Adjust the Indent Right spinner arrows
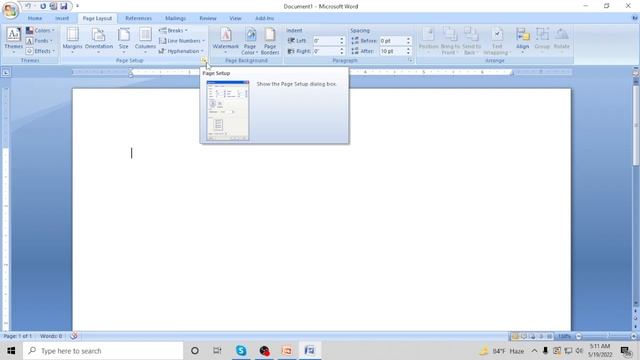The image size is (640, 360). click(x=342, y=51)
